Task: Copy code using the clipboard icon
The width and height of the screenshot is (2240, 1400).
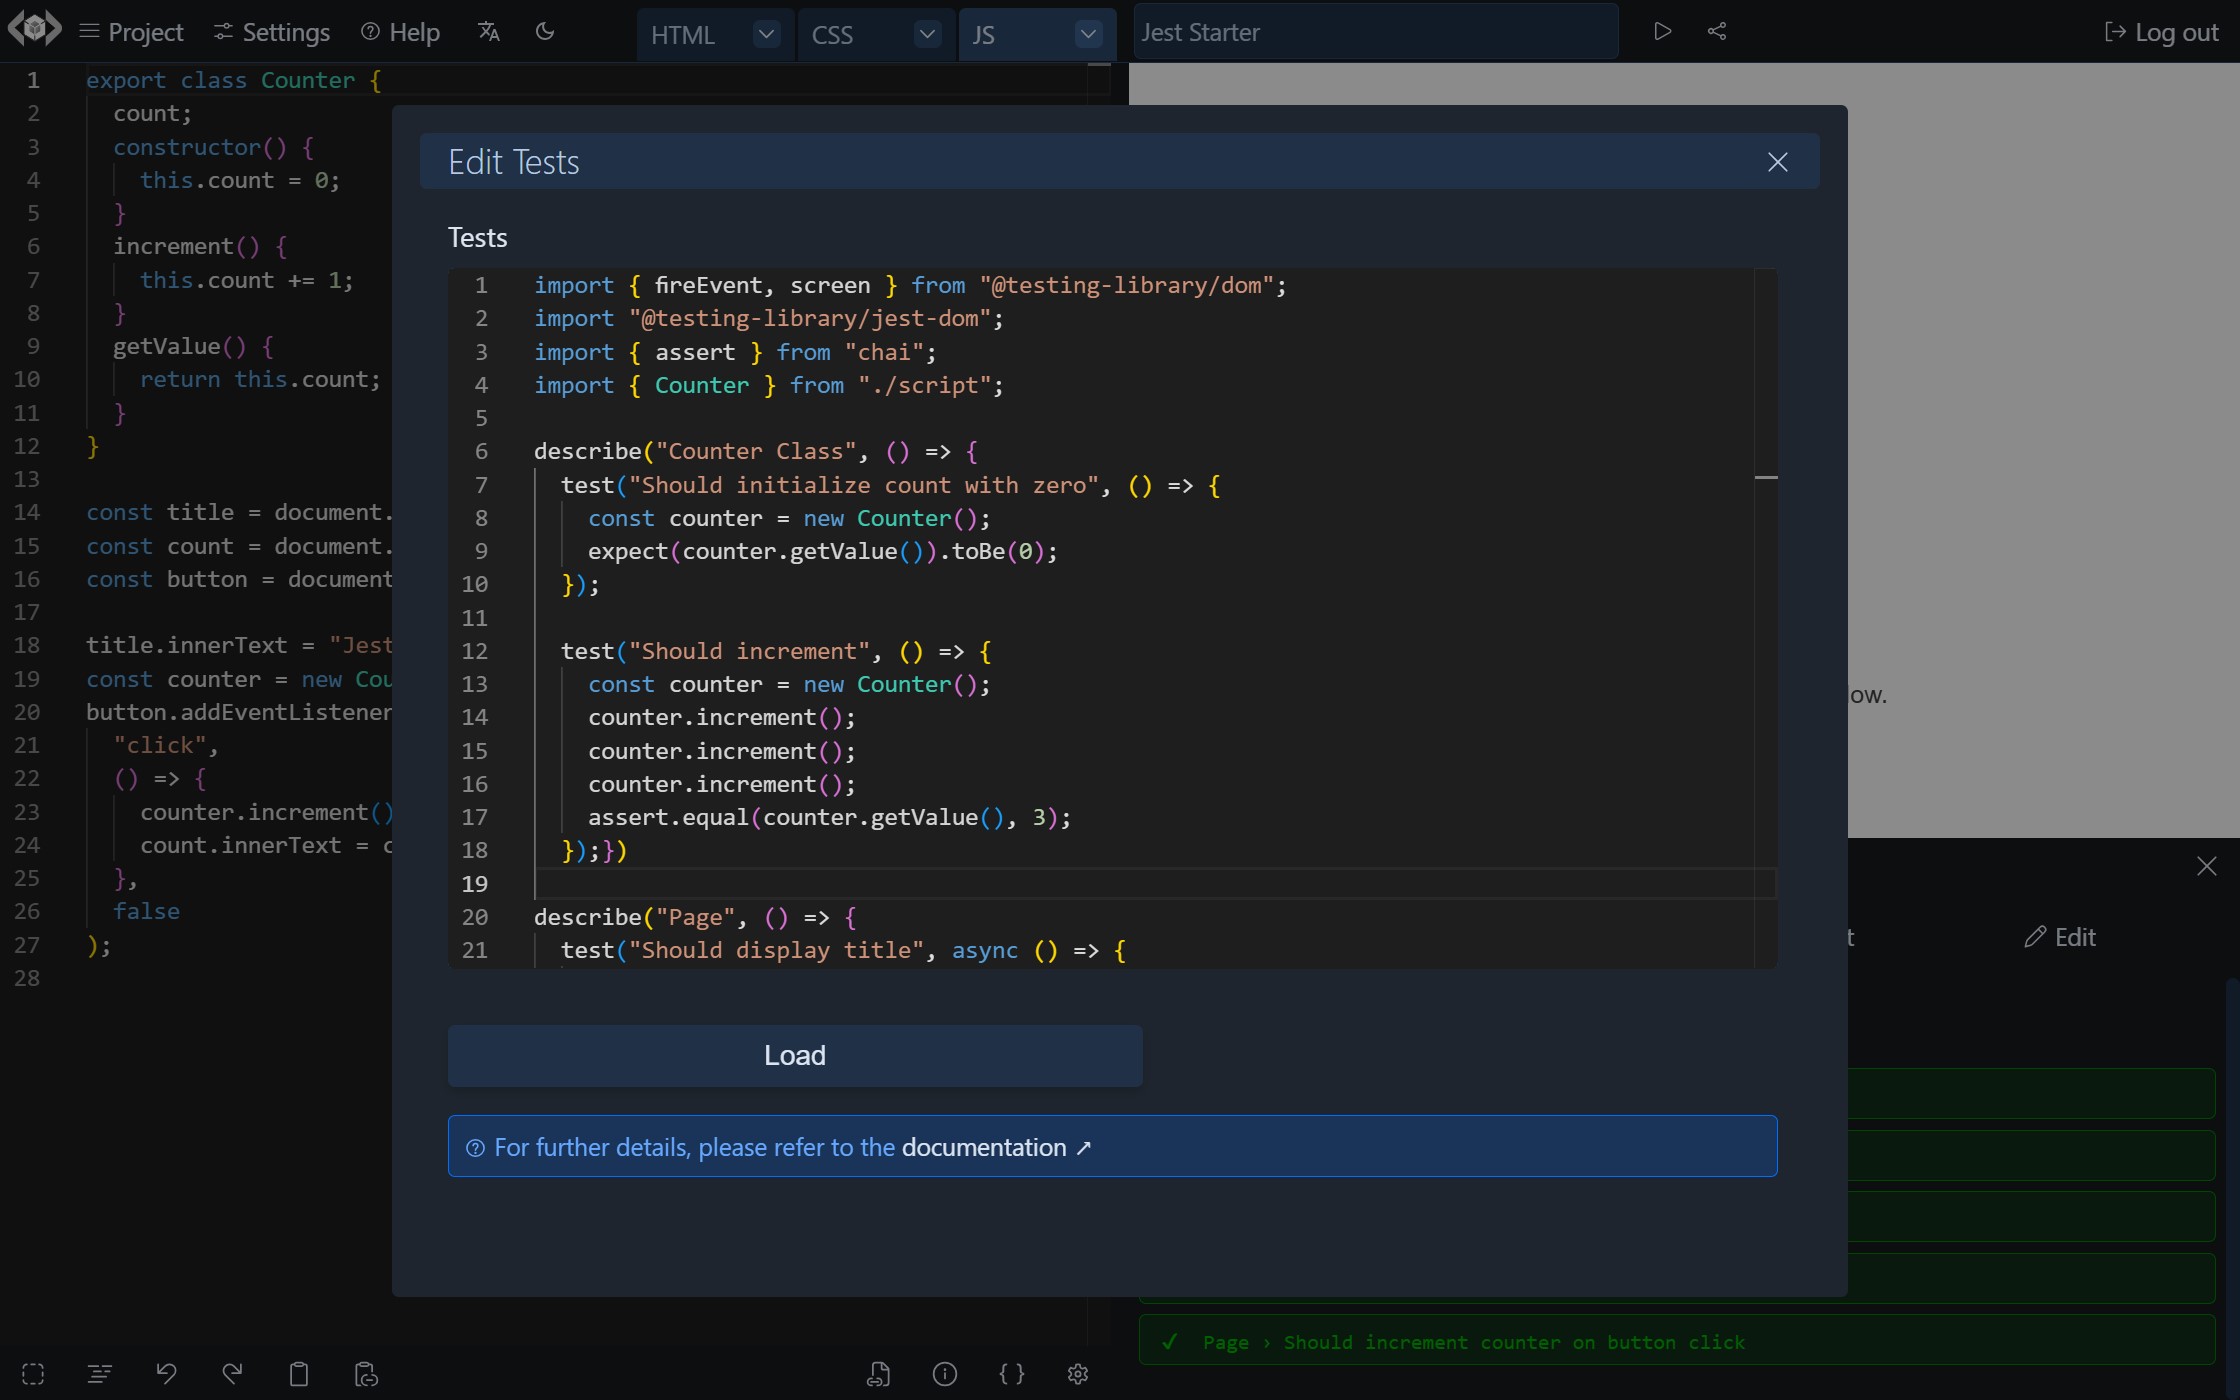Action: tap(298, 1374)
